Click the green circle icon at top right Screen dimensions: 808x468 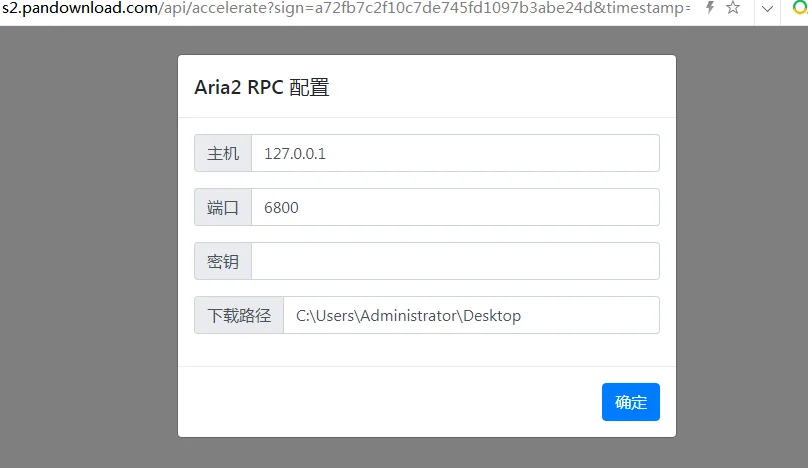click(800, 8)
